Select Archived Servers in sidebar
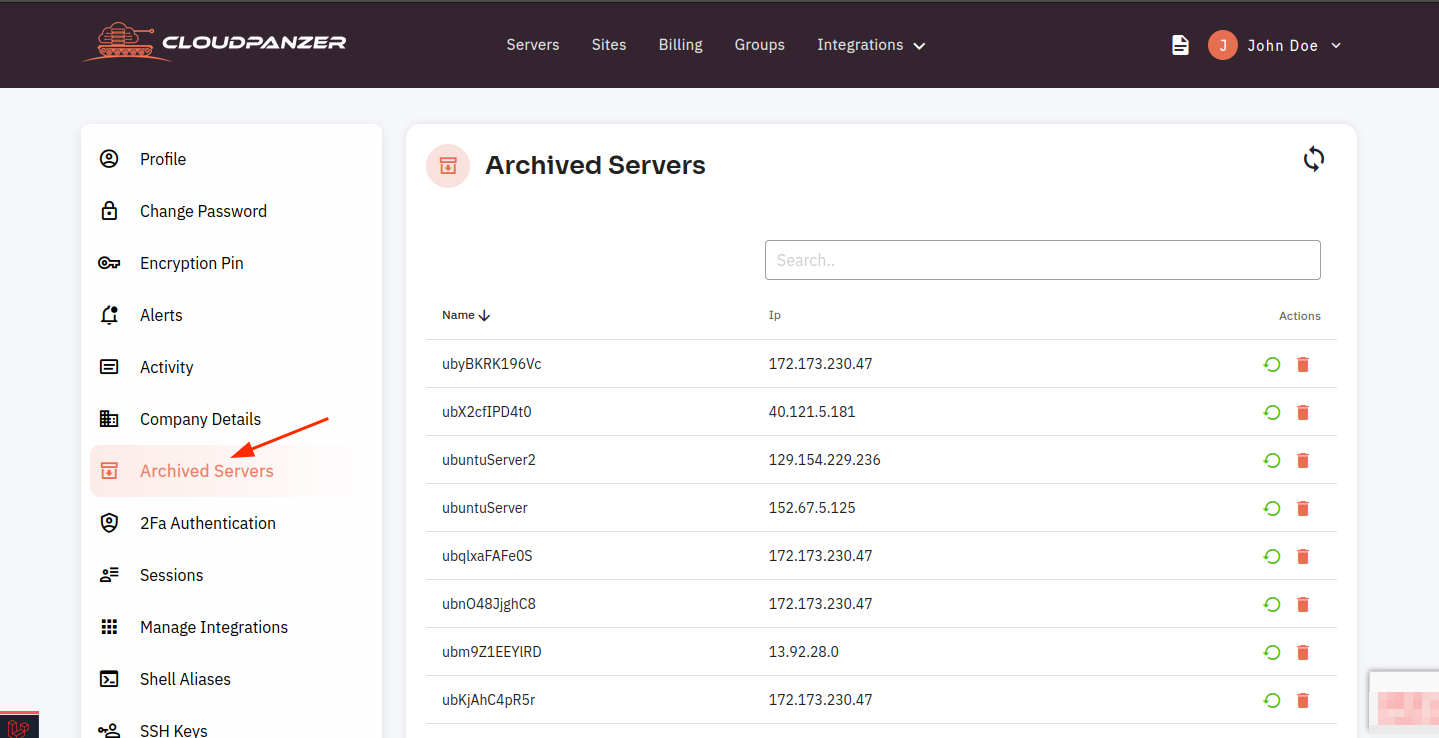 [206, 471]
